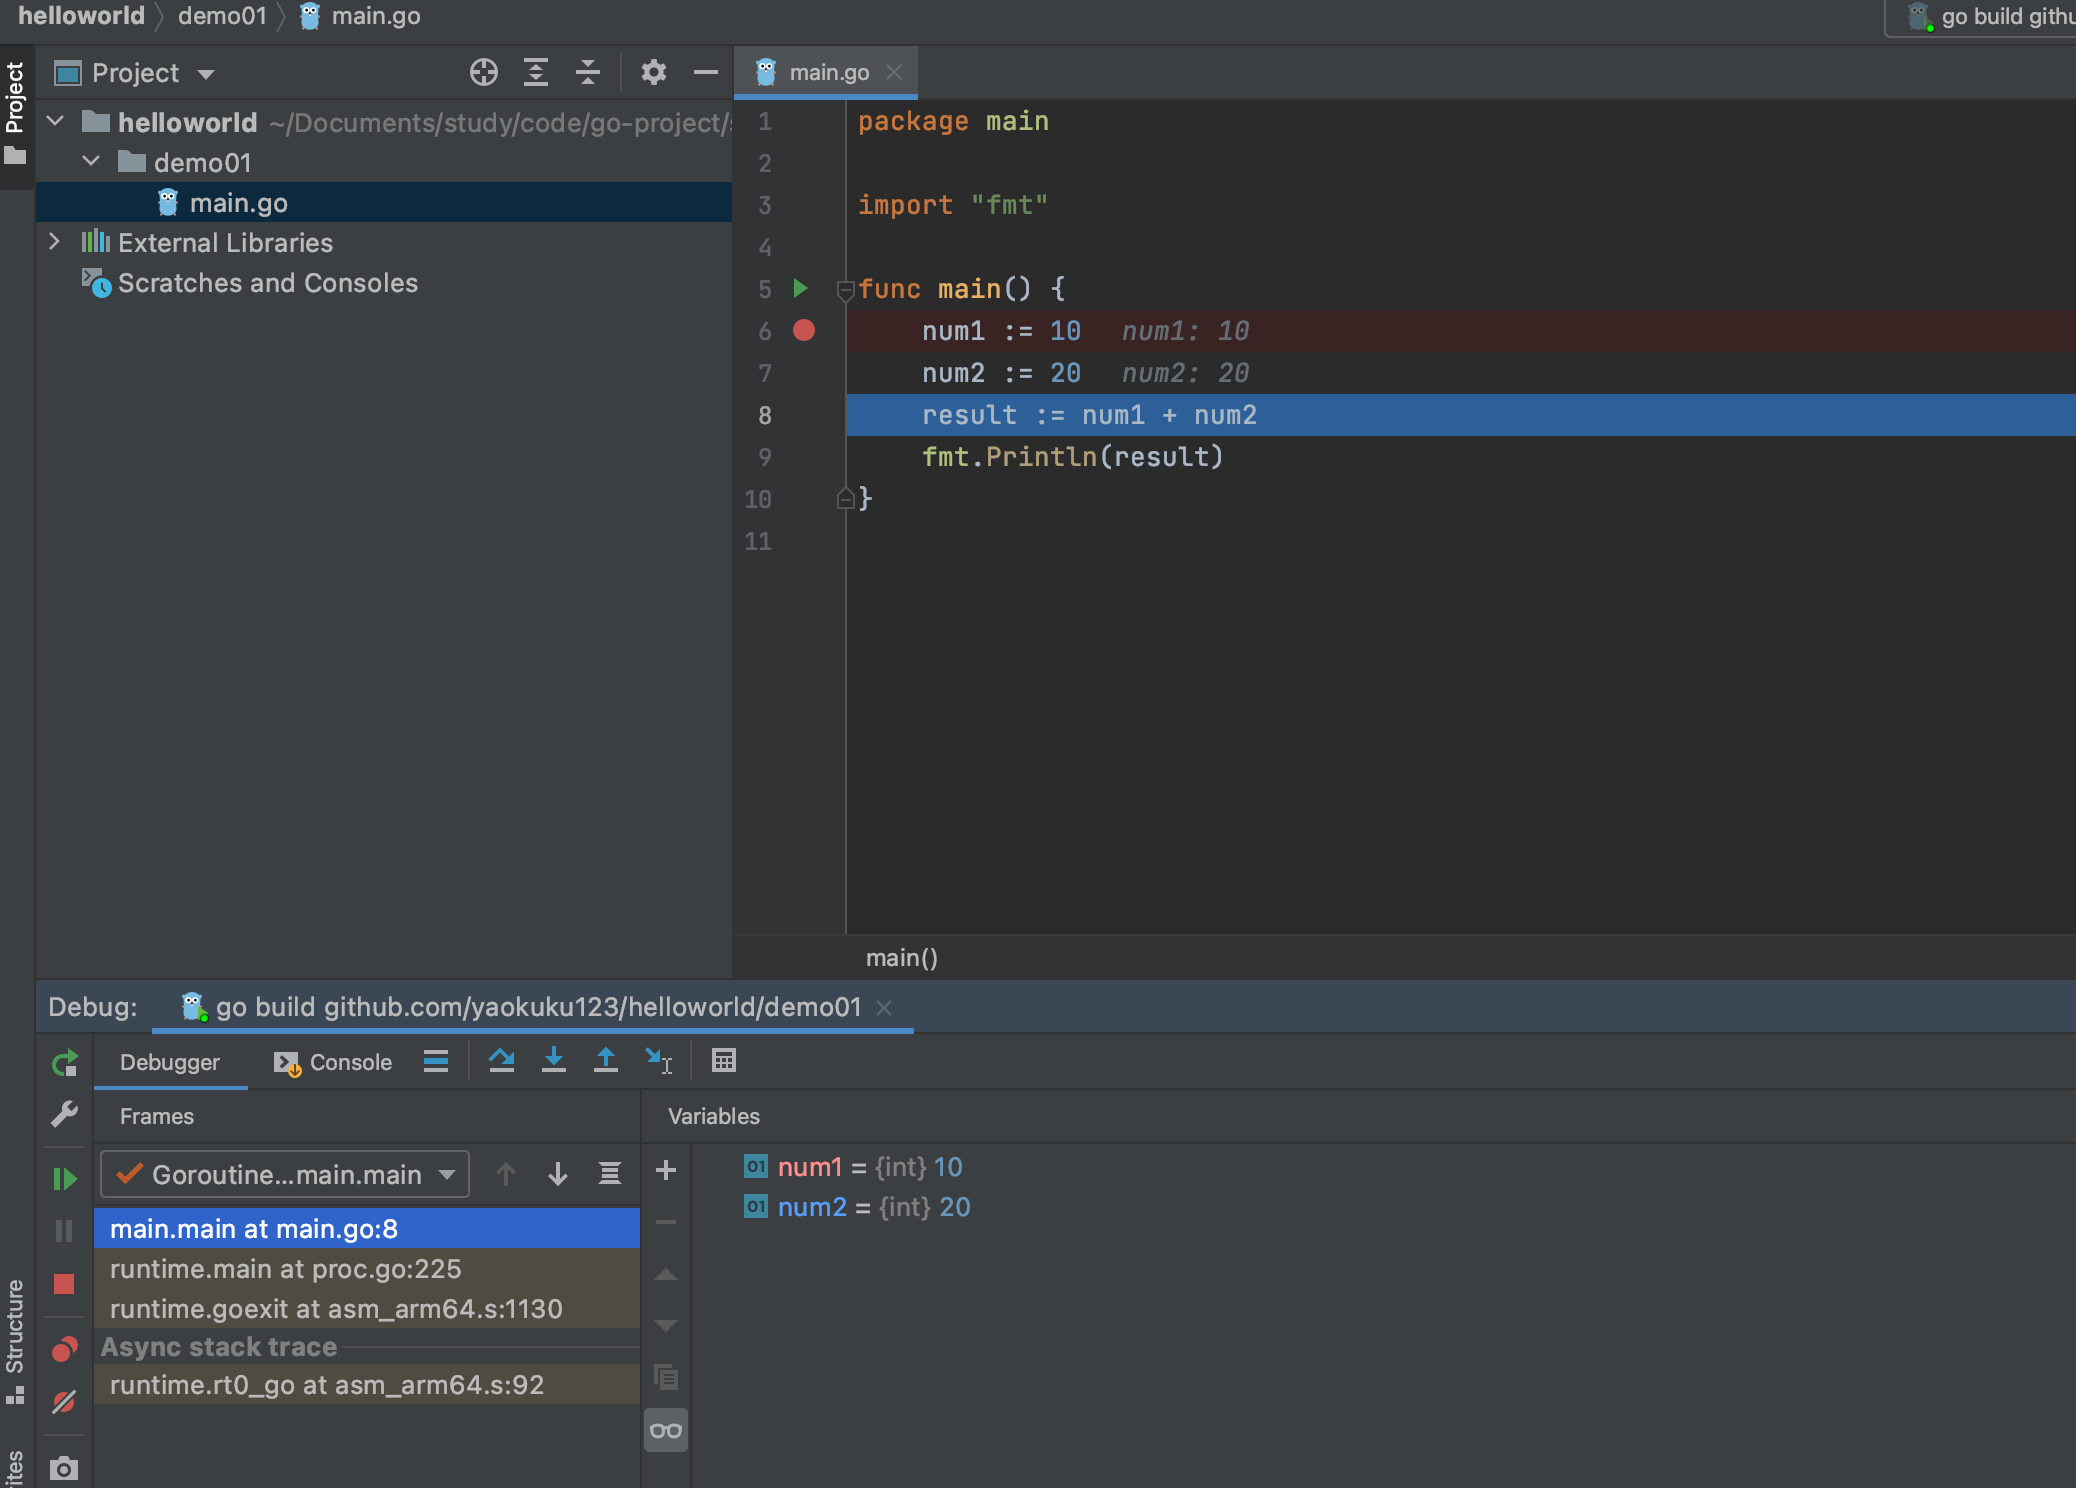Screen dimensions: 2076x1488
Task: Toggle the breakpoint on line 6
Action: tap(804, 331)
